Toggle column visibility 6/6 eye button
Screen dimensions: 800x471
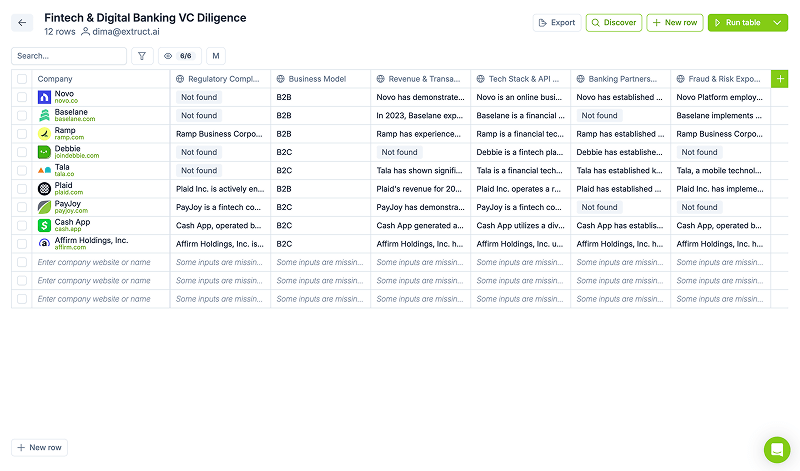coord(180,56)
